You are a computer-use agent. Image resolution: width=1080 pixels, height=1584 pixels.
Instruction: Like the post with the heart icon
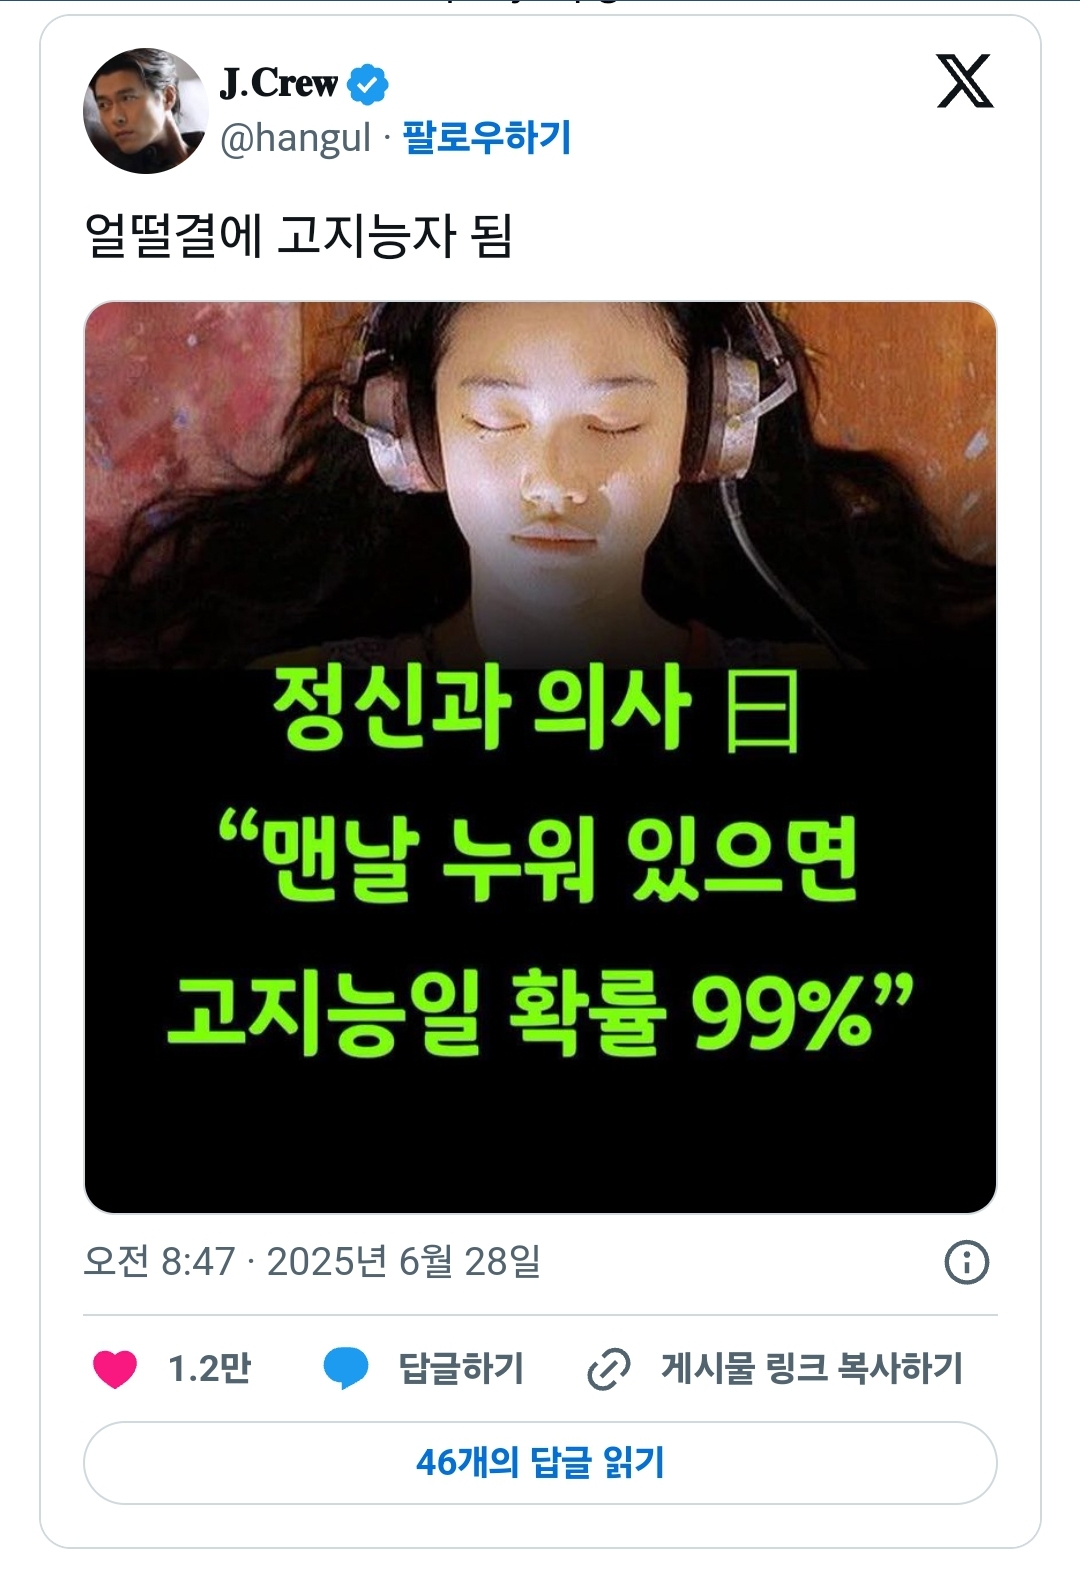tap(115, 1368)
